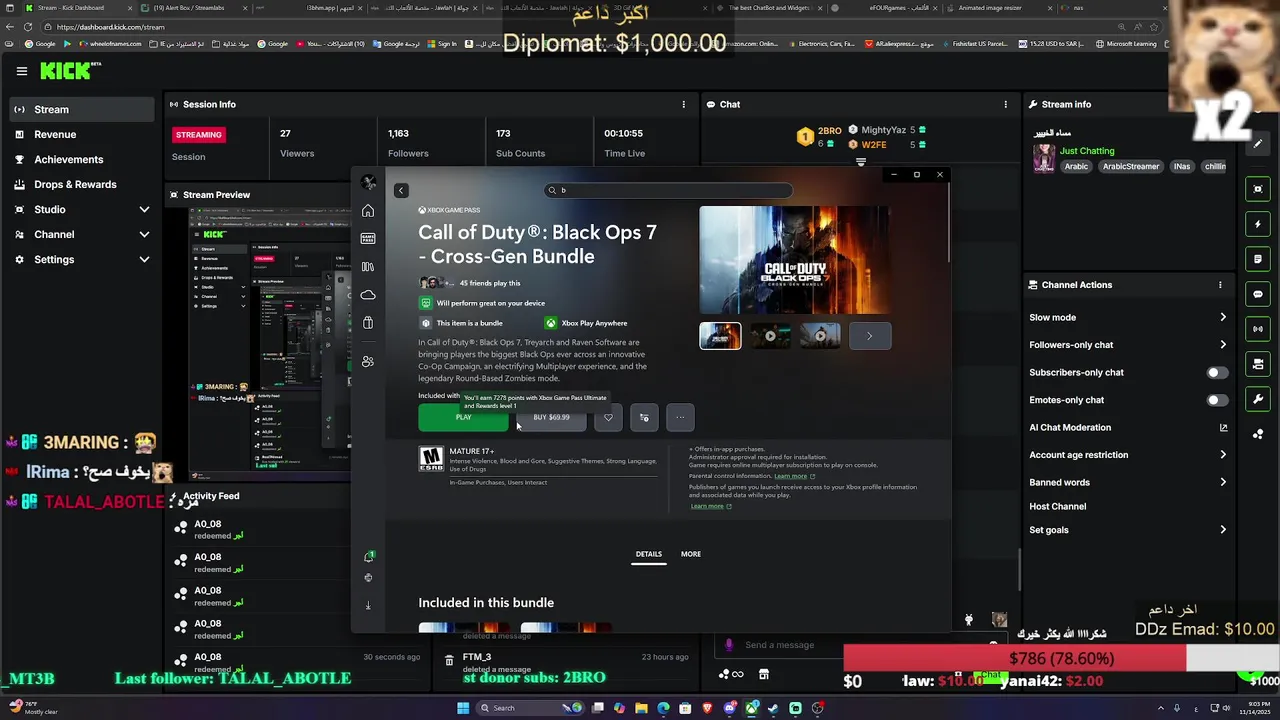Viewport: 1280px width, 720px height.
Task: Click BUY $69.99 button
Action: tap(552, 418)
